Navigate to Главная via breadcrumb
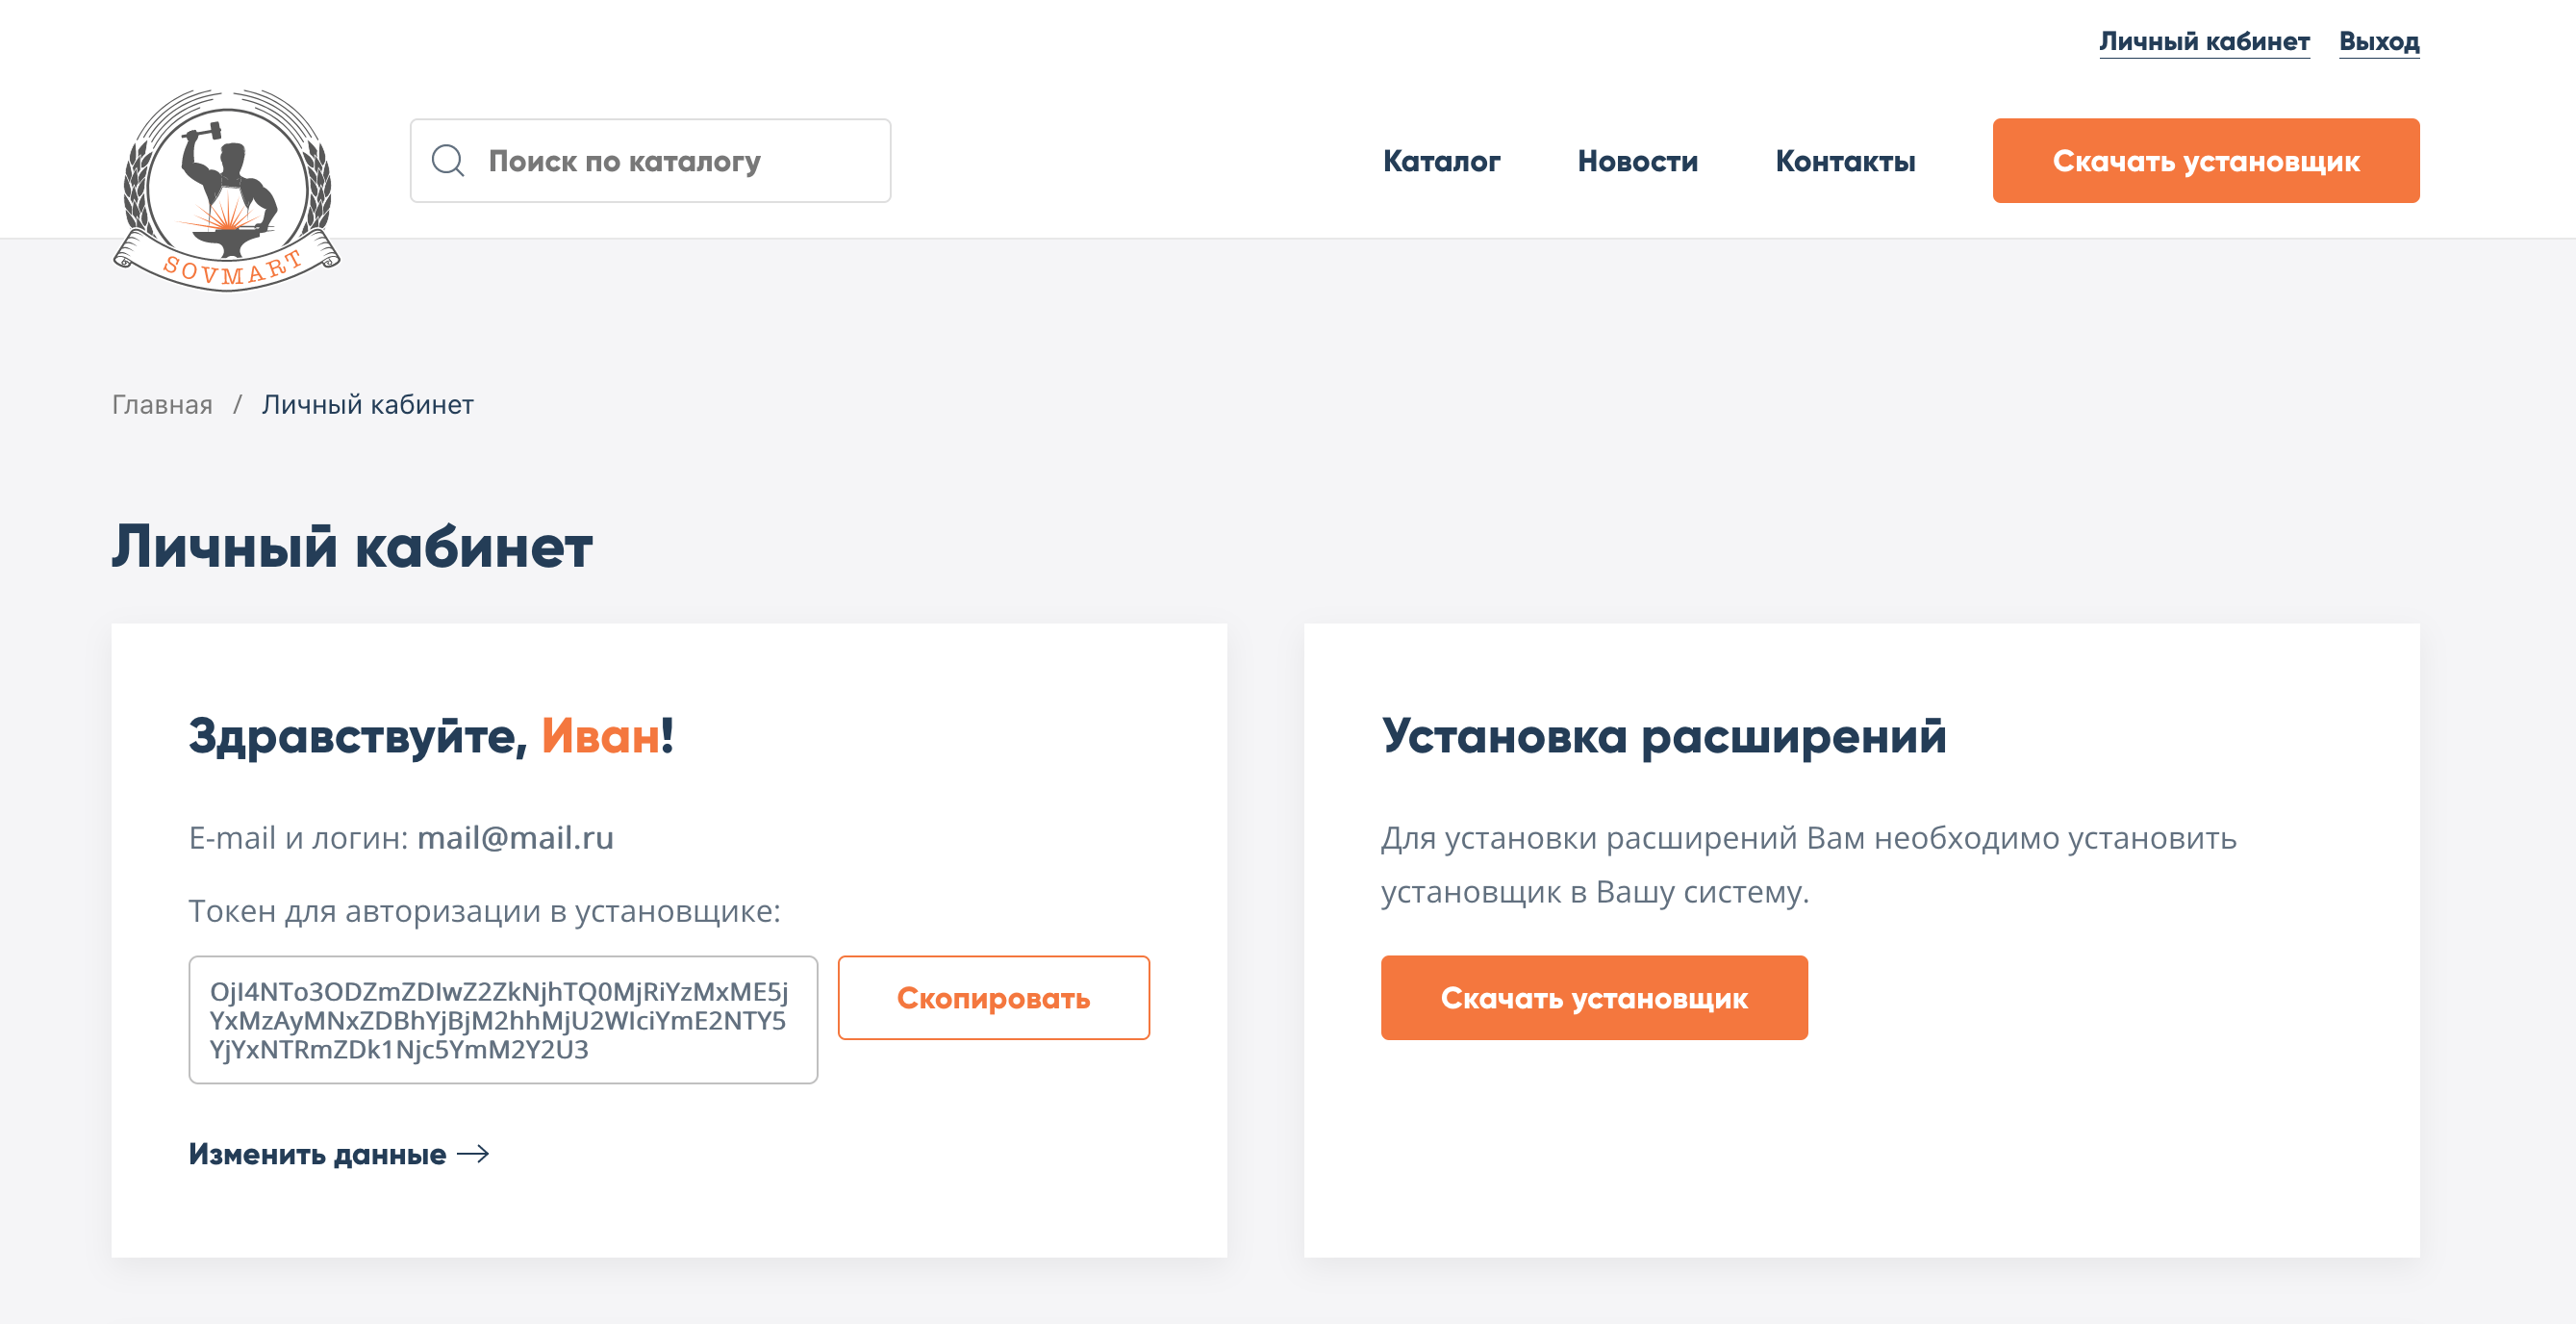Screen dimensions: 2576x1324 [161, 404]
